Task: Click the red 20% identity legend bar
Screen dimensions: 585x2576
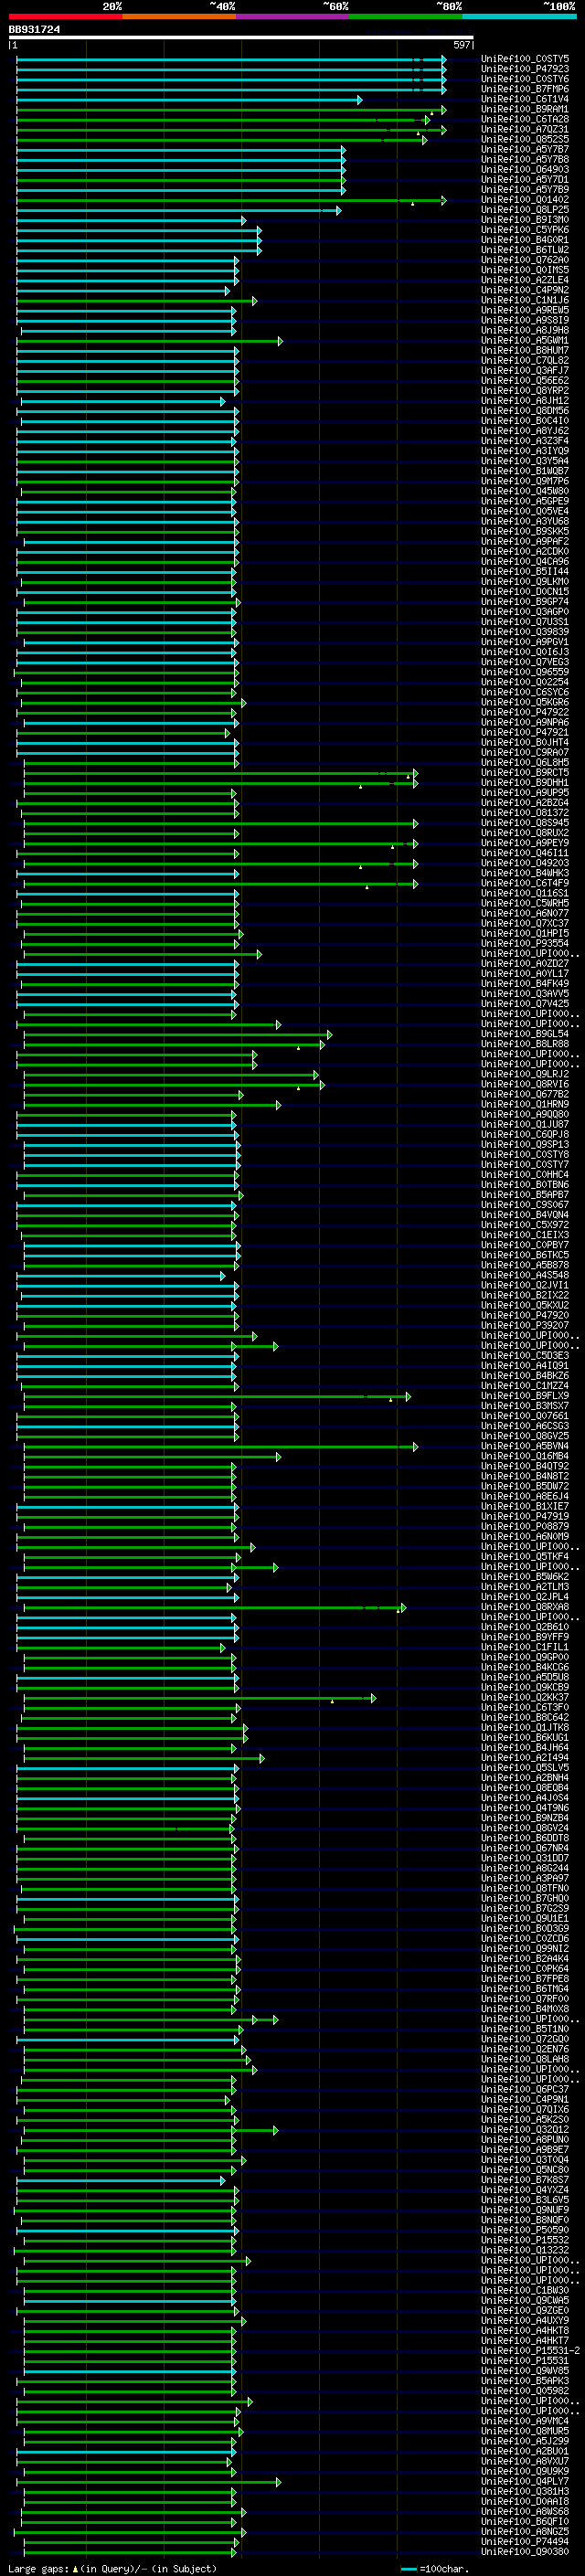Action: coord(65,16)
